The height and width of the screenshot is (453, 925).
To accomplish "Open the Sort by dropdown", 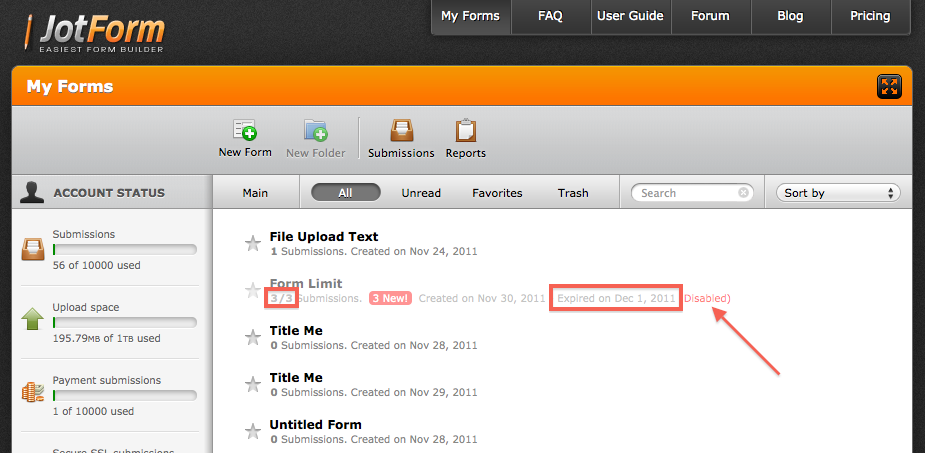I will pyautogui.click(x=838, y=193).
